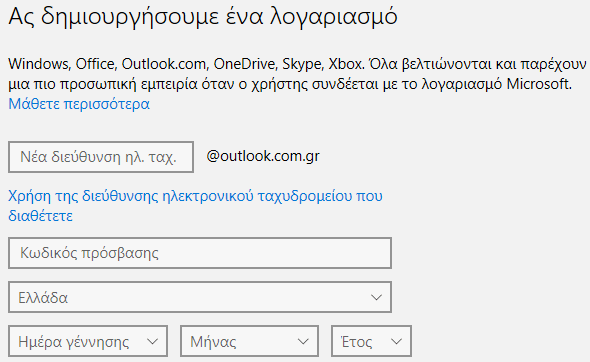590x362 pixels.
Task: Expand the Έτος year dropdown
Action: click(x=371, y=341)
